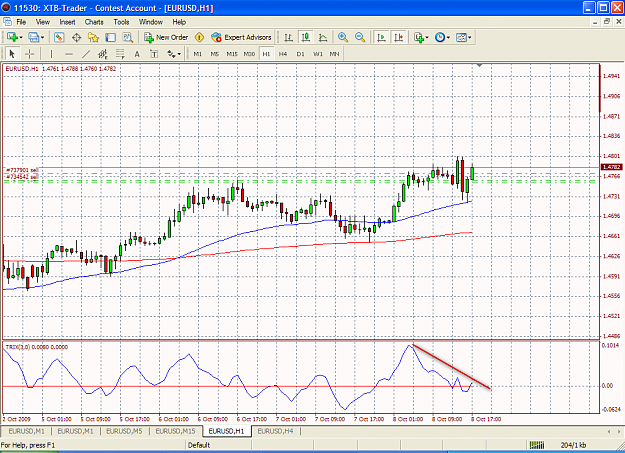Expand the New Chart dropdown arrow

click(x=21, y=37)
